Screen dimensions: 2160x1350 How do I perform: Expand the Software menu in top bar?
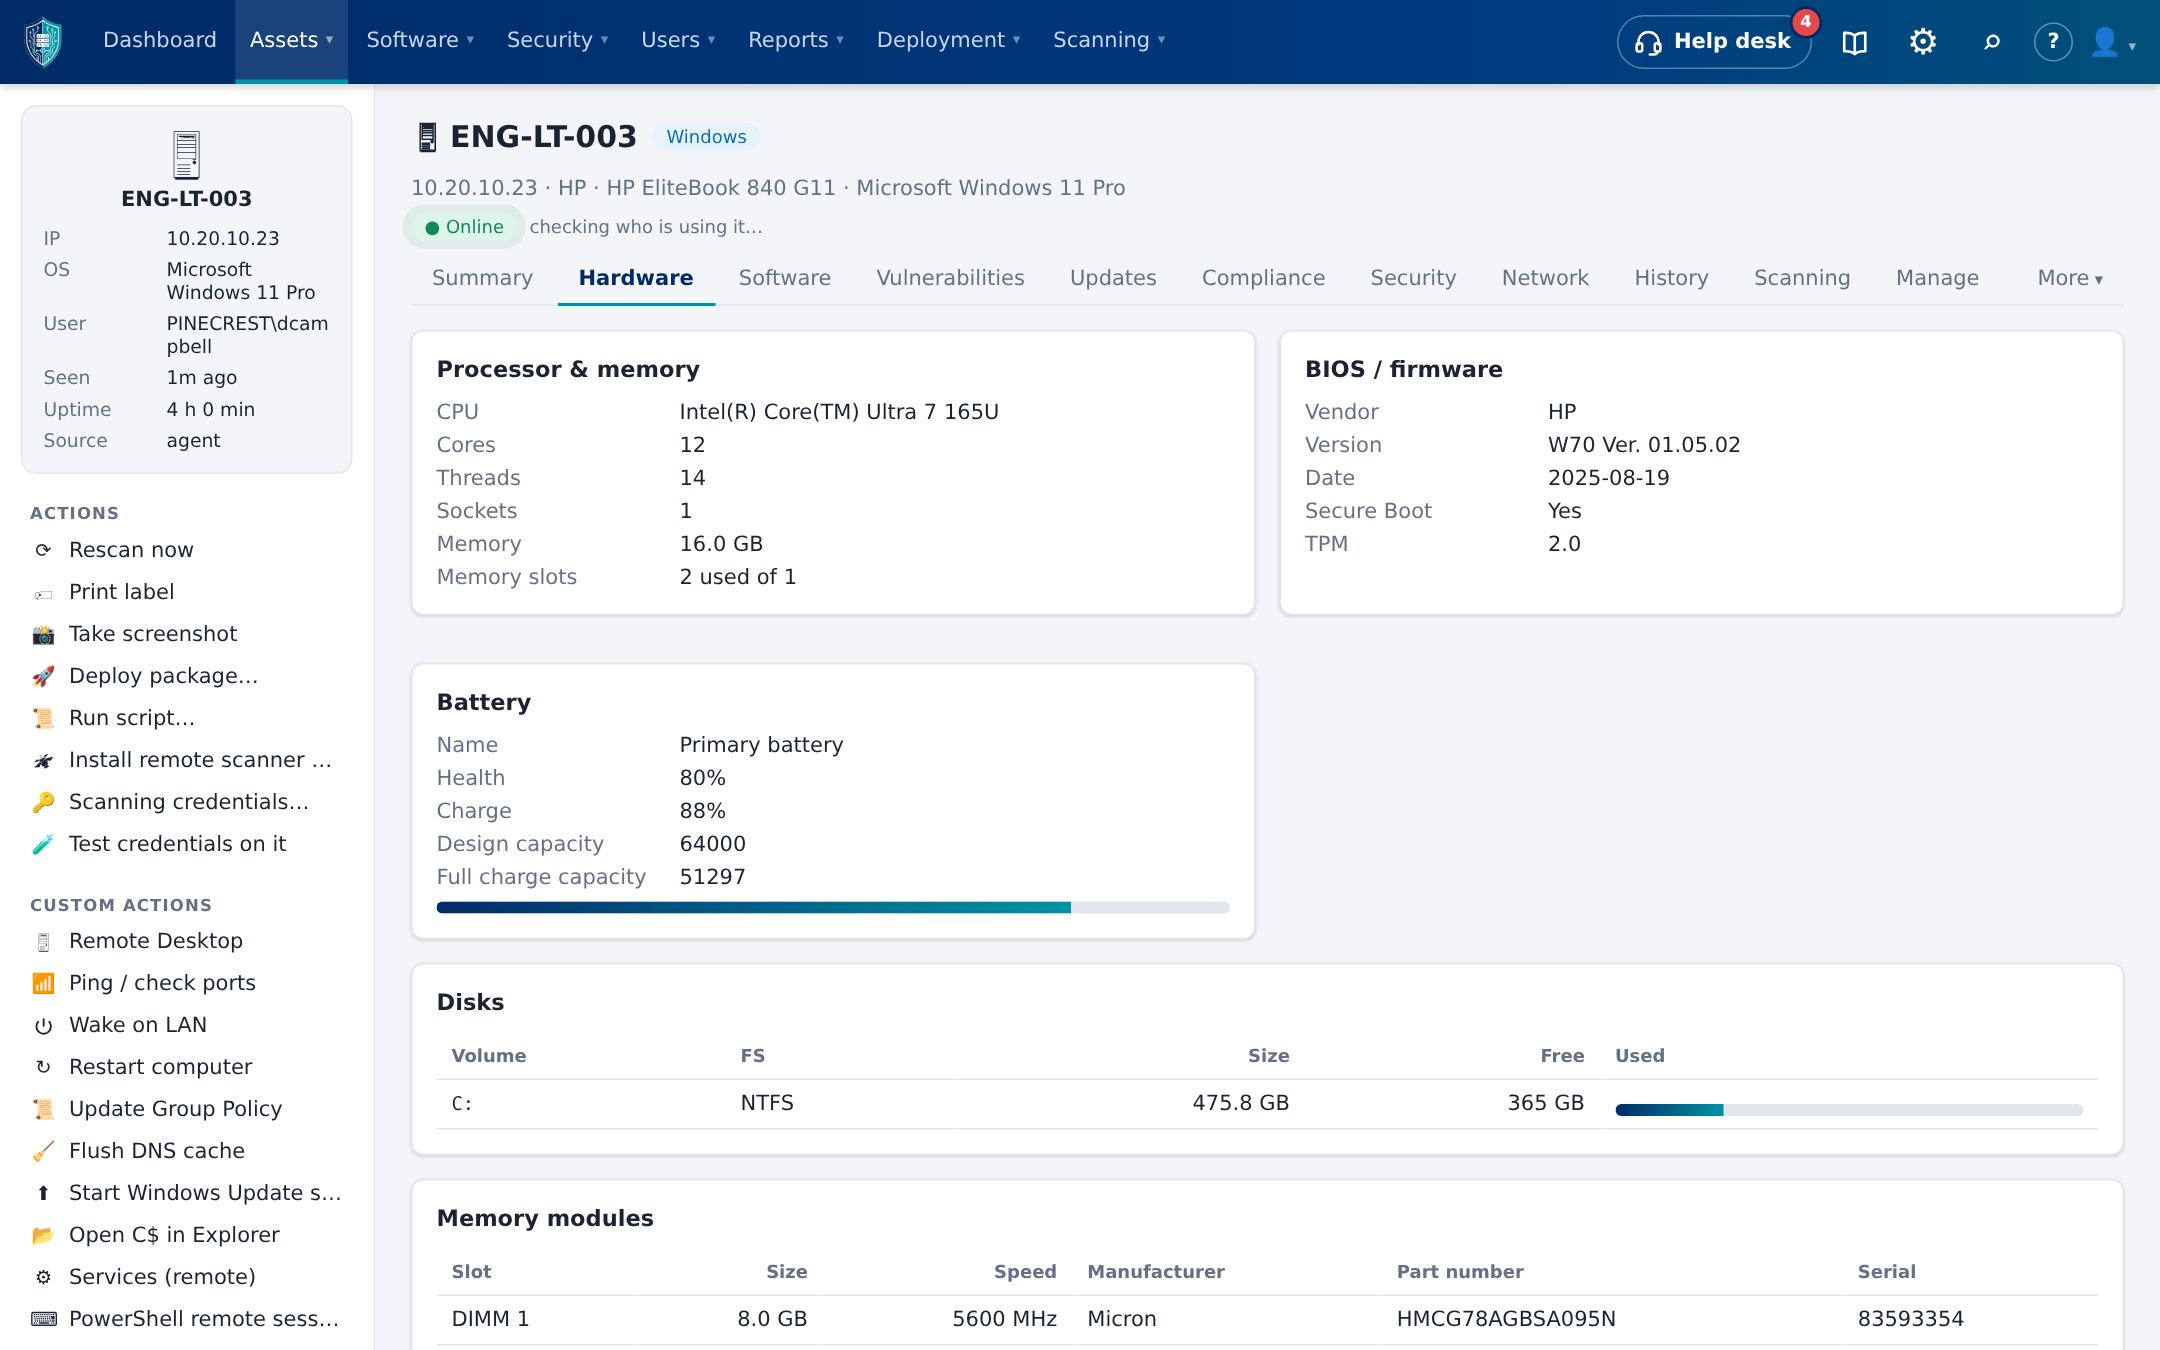pyautogui.click(x=420, y=40)
